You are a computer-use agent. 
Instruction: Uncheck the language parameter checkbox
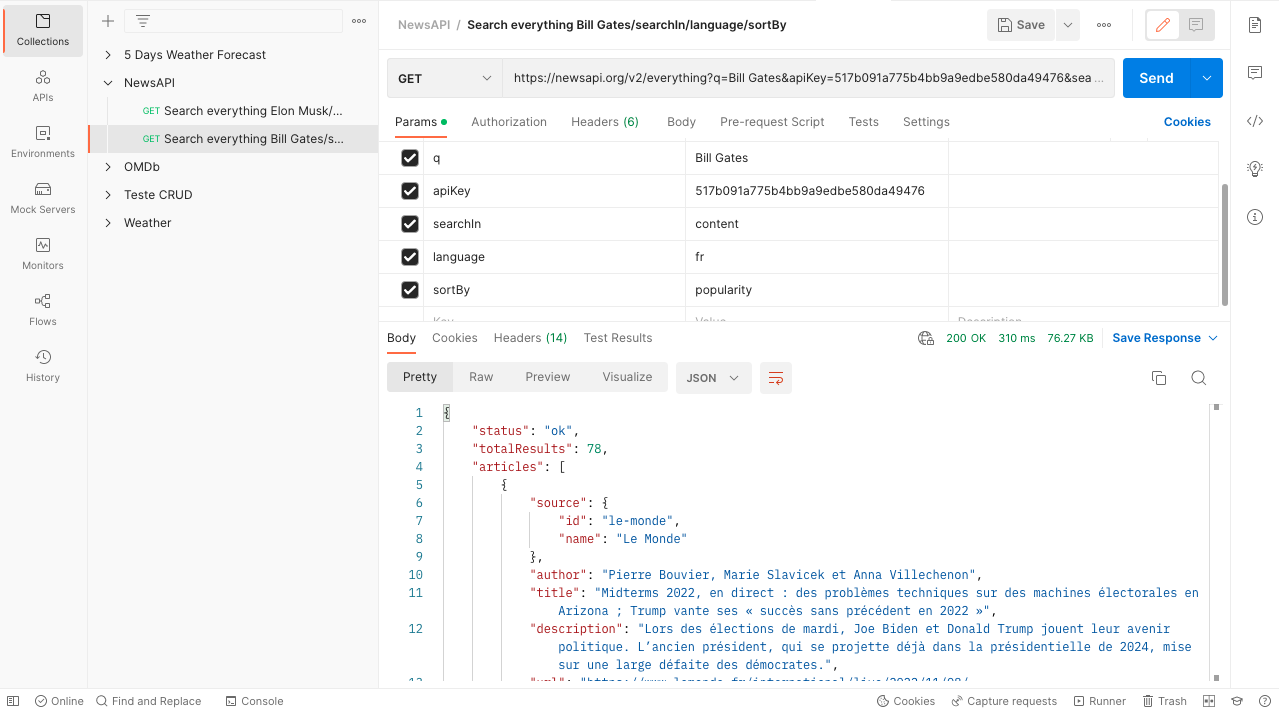point(409,256)
